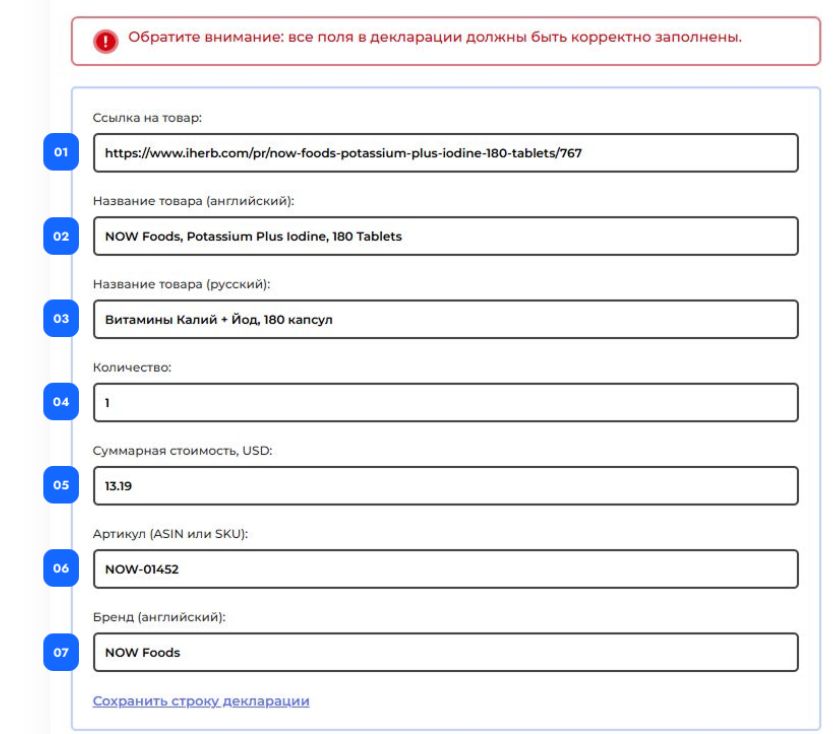Select the blue 05 number badge
Viewport: 839px width, 734px height.
click(61, 485)
